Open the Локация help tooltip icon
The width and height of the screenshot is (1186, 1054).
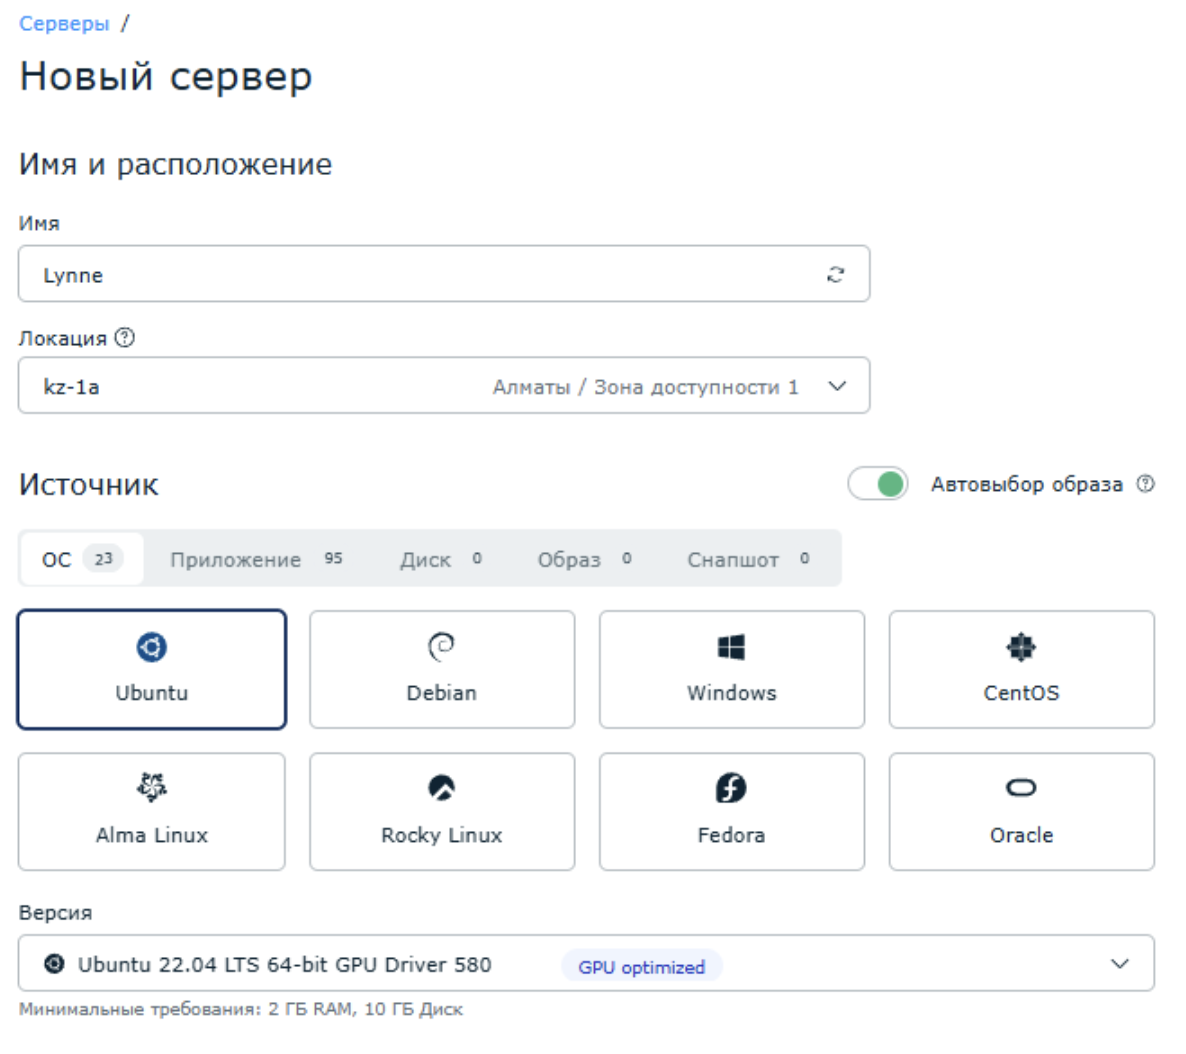point(125,337)
